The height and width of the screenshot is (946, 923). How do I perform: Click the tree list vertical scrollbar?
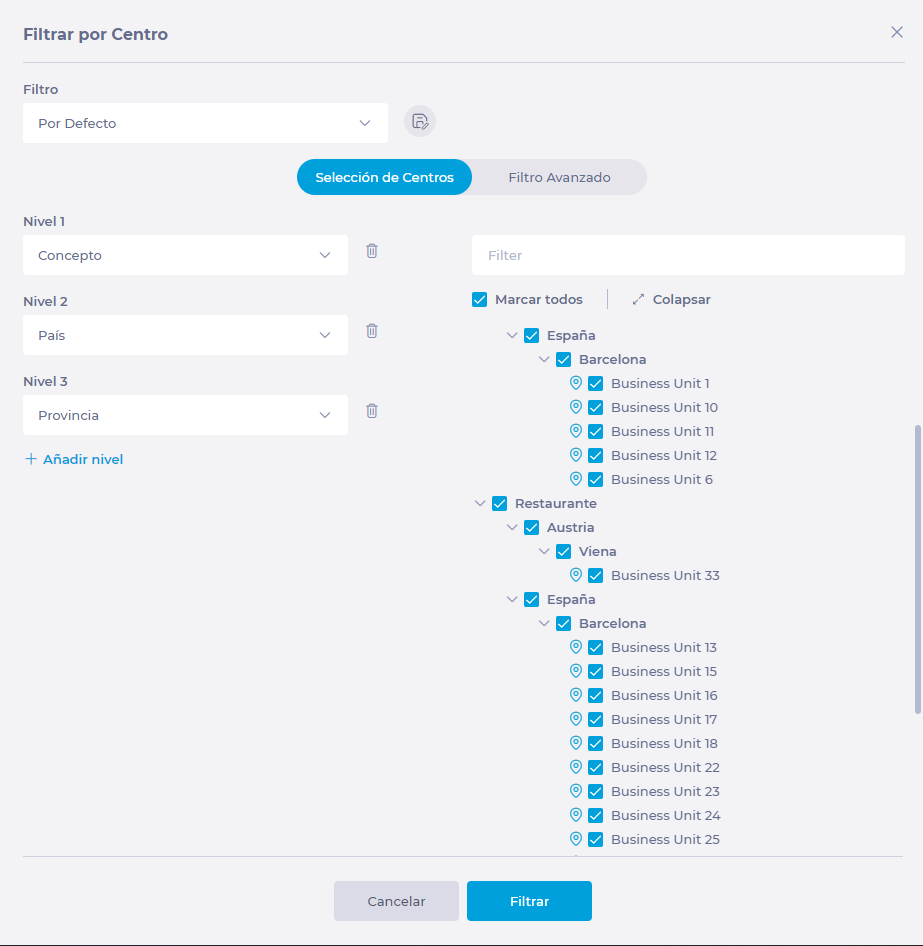click(918, 568)
